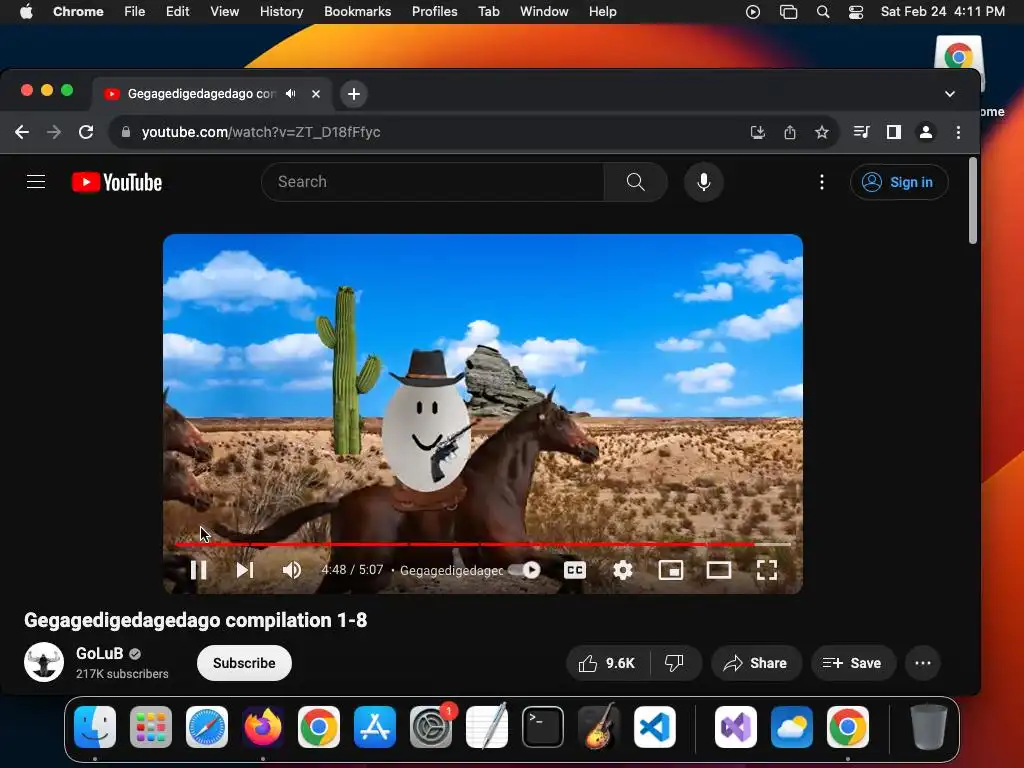Open Spotlight search in menu bar

pos(823,12)
